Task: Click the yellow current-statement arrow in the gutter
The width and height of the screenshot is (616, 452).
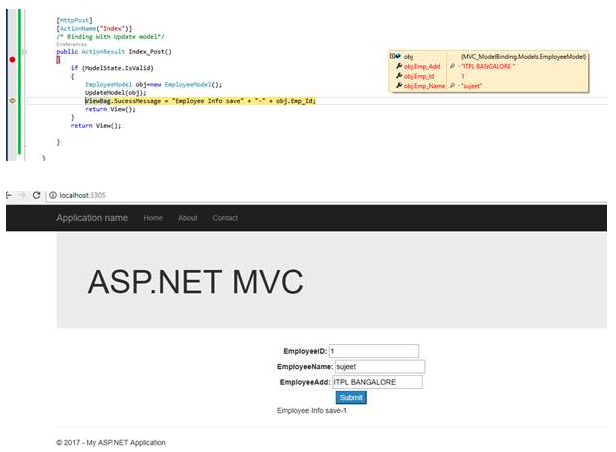Action: click(12, 101)
